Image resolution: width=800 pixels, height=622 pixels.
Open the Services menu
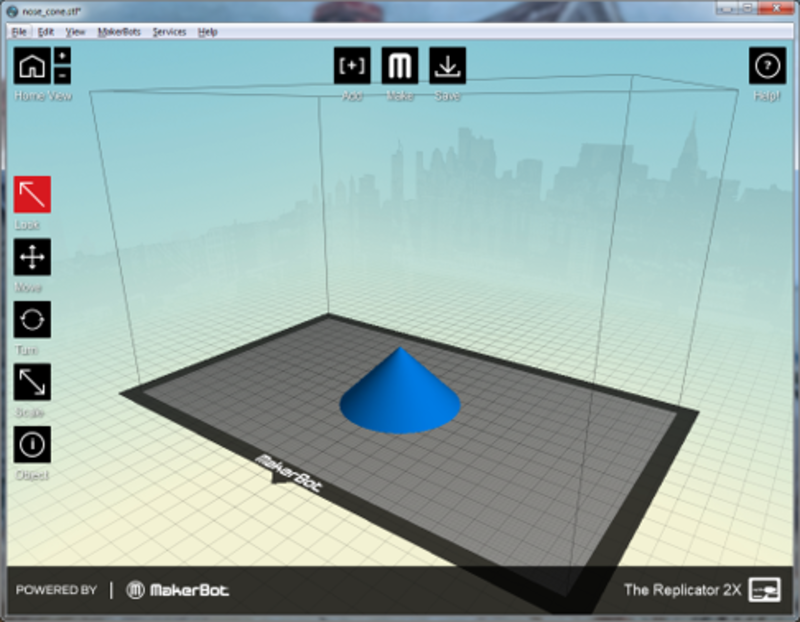tap(169, 32)
